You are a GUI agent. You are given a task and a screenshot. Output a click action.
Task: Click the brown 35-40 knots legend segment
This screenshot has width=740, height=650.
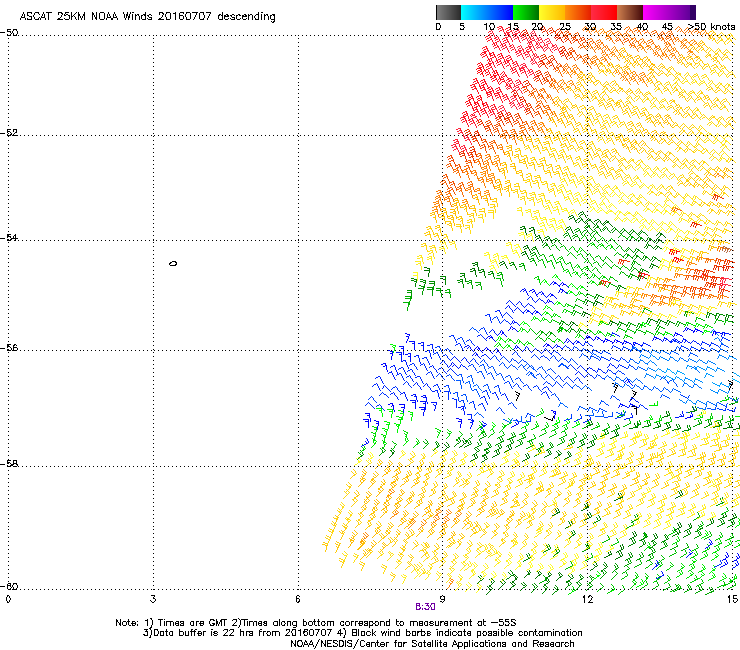click(x=630, y=12)
